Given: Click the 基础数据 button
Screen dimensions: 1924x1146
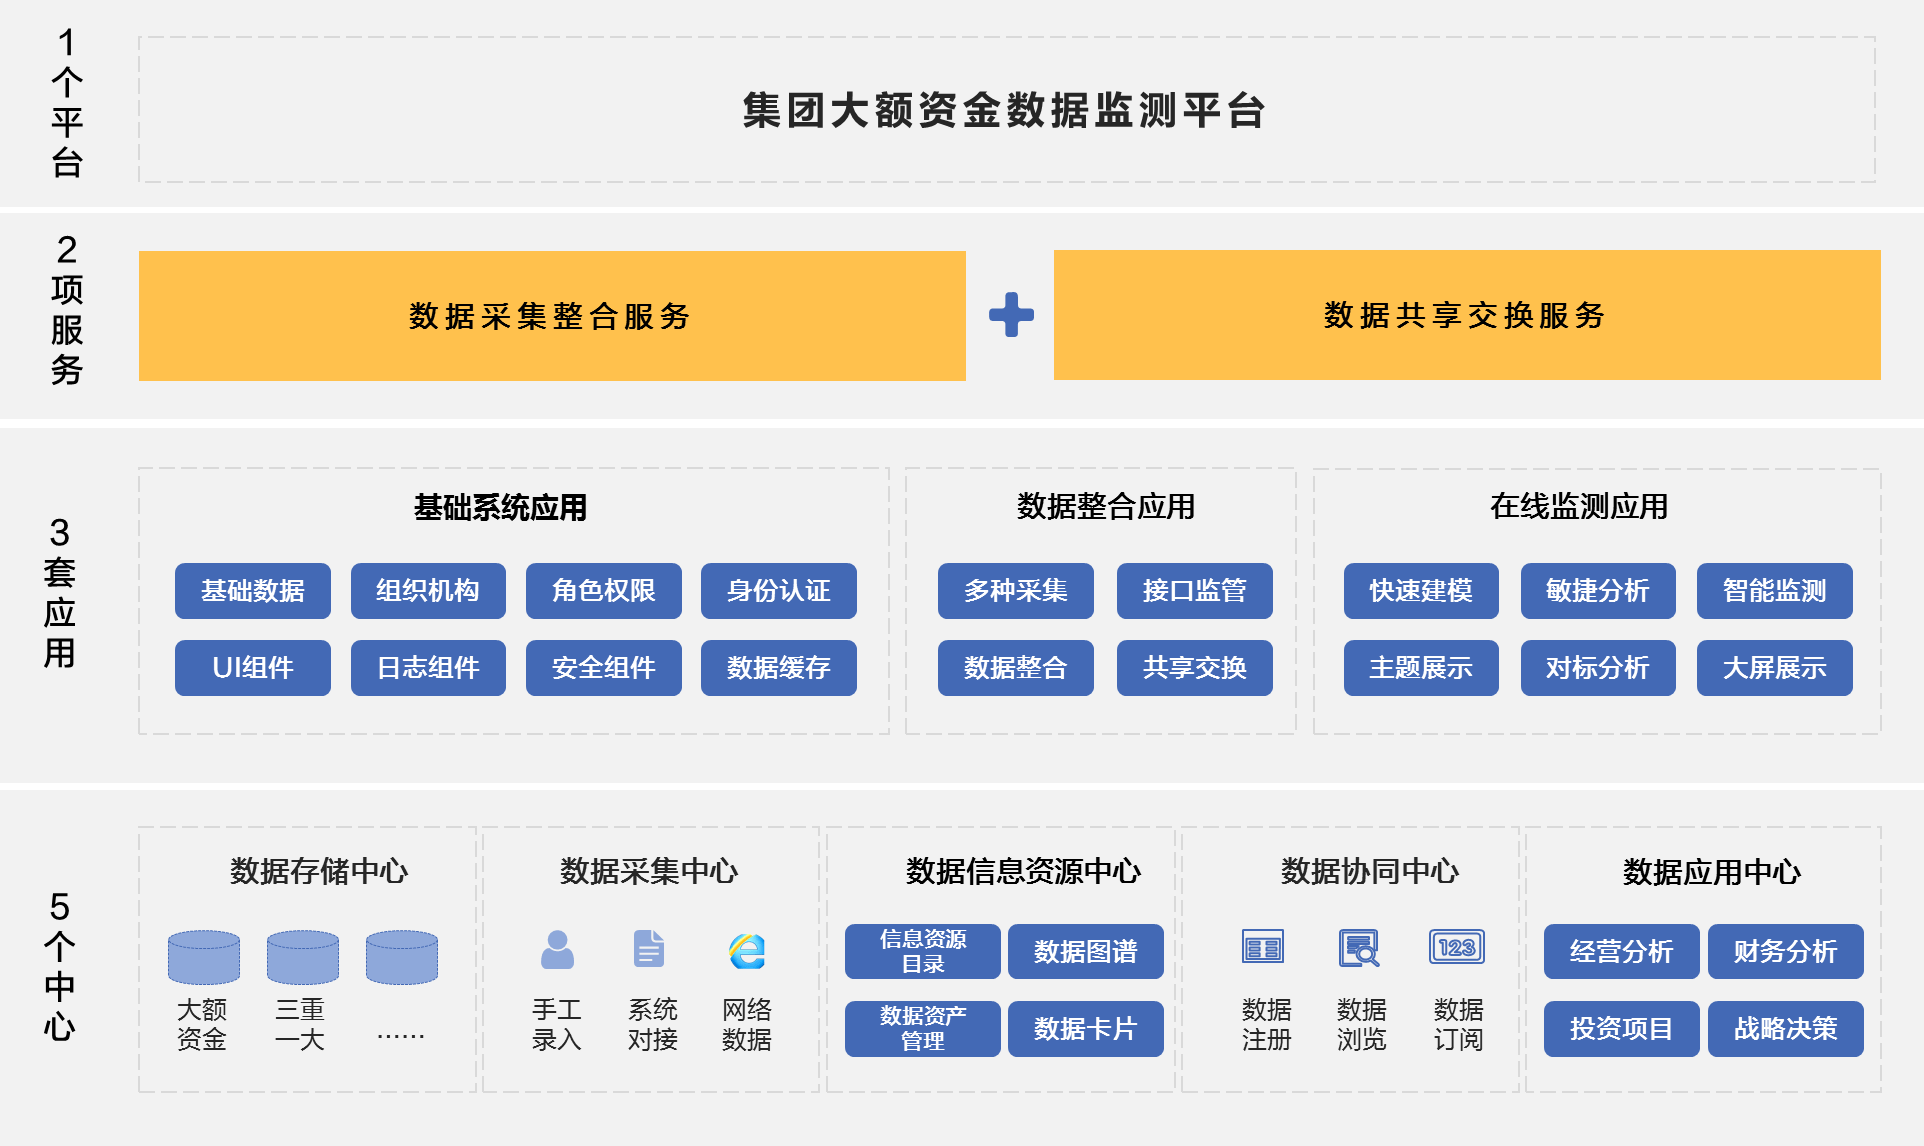Looking at the screenshot, I should coord(252,591).
